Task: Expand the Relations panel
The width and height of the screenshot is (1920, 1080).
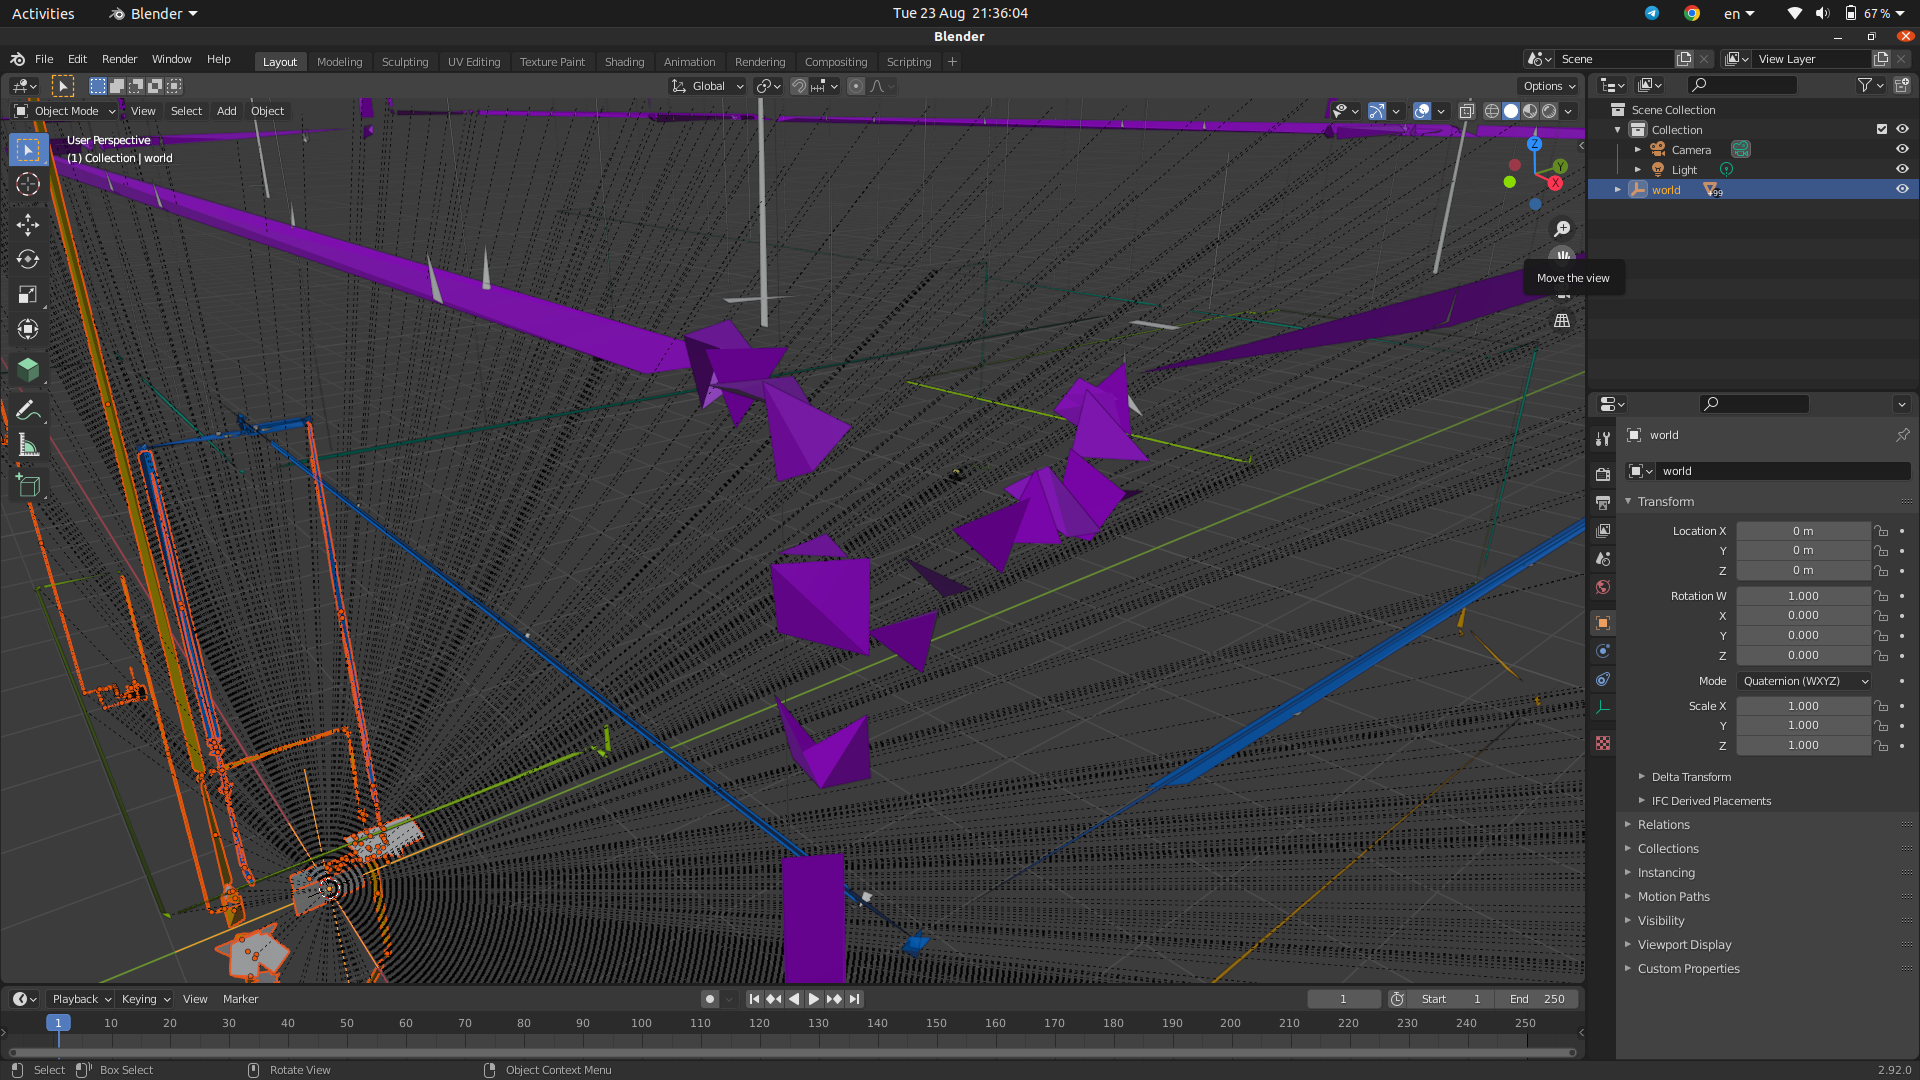Action: pos(1663,825)
